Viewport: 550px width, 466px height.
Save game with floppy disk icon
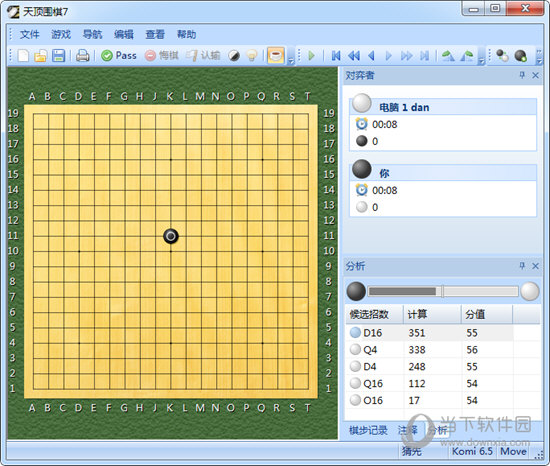[x=58, y=55]
